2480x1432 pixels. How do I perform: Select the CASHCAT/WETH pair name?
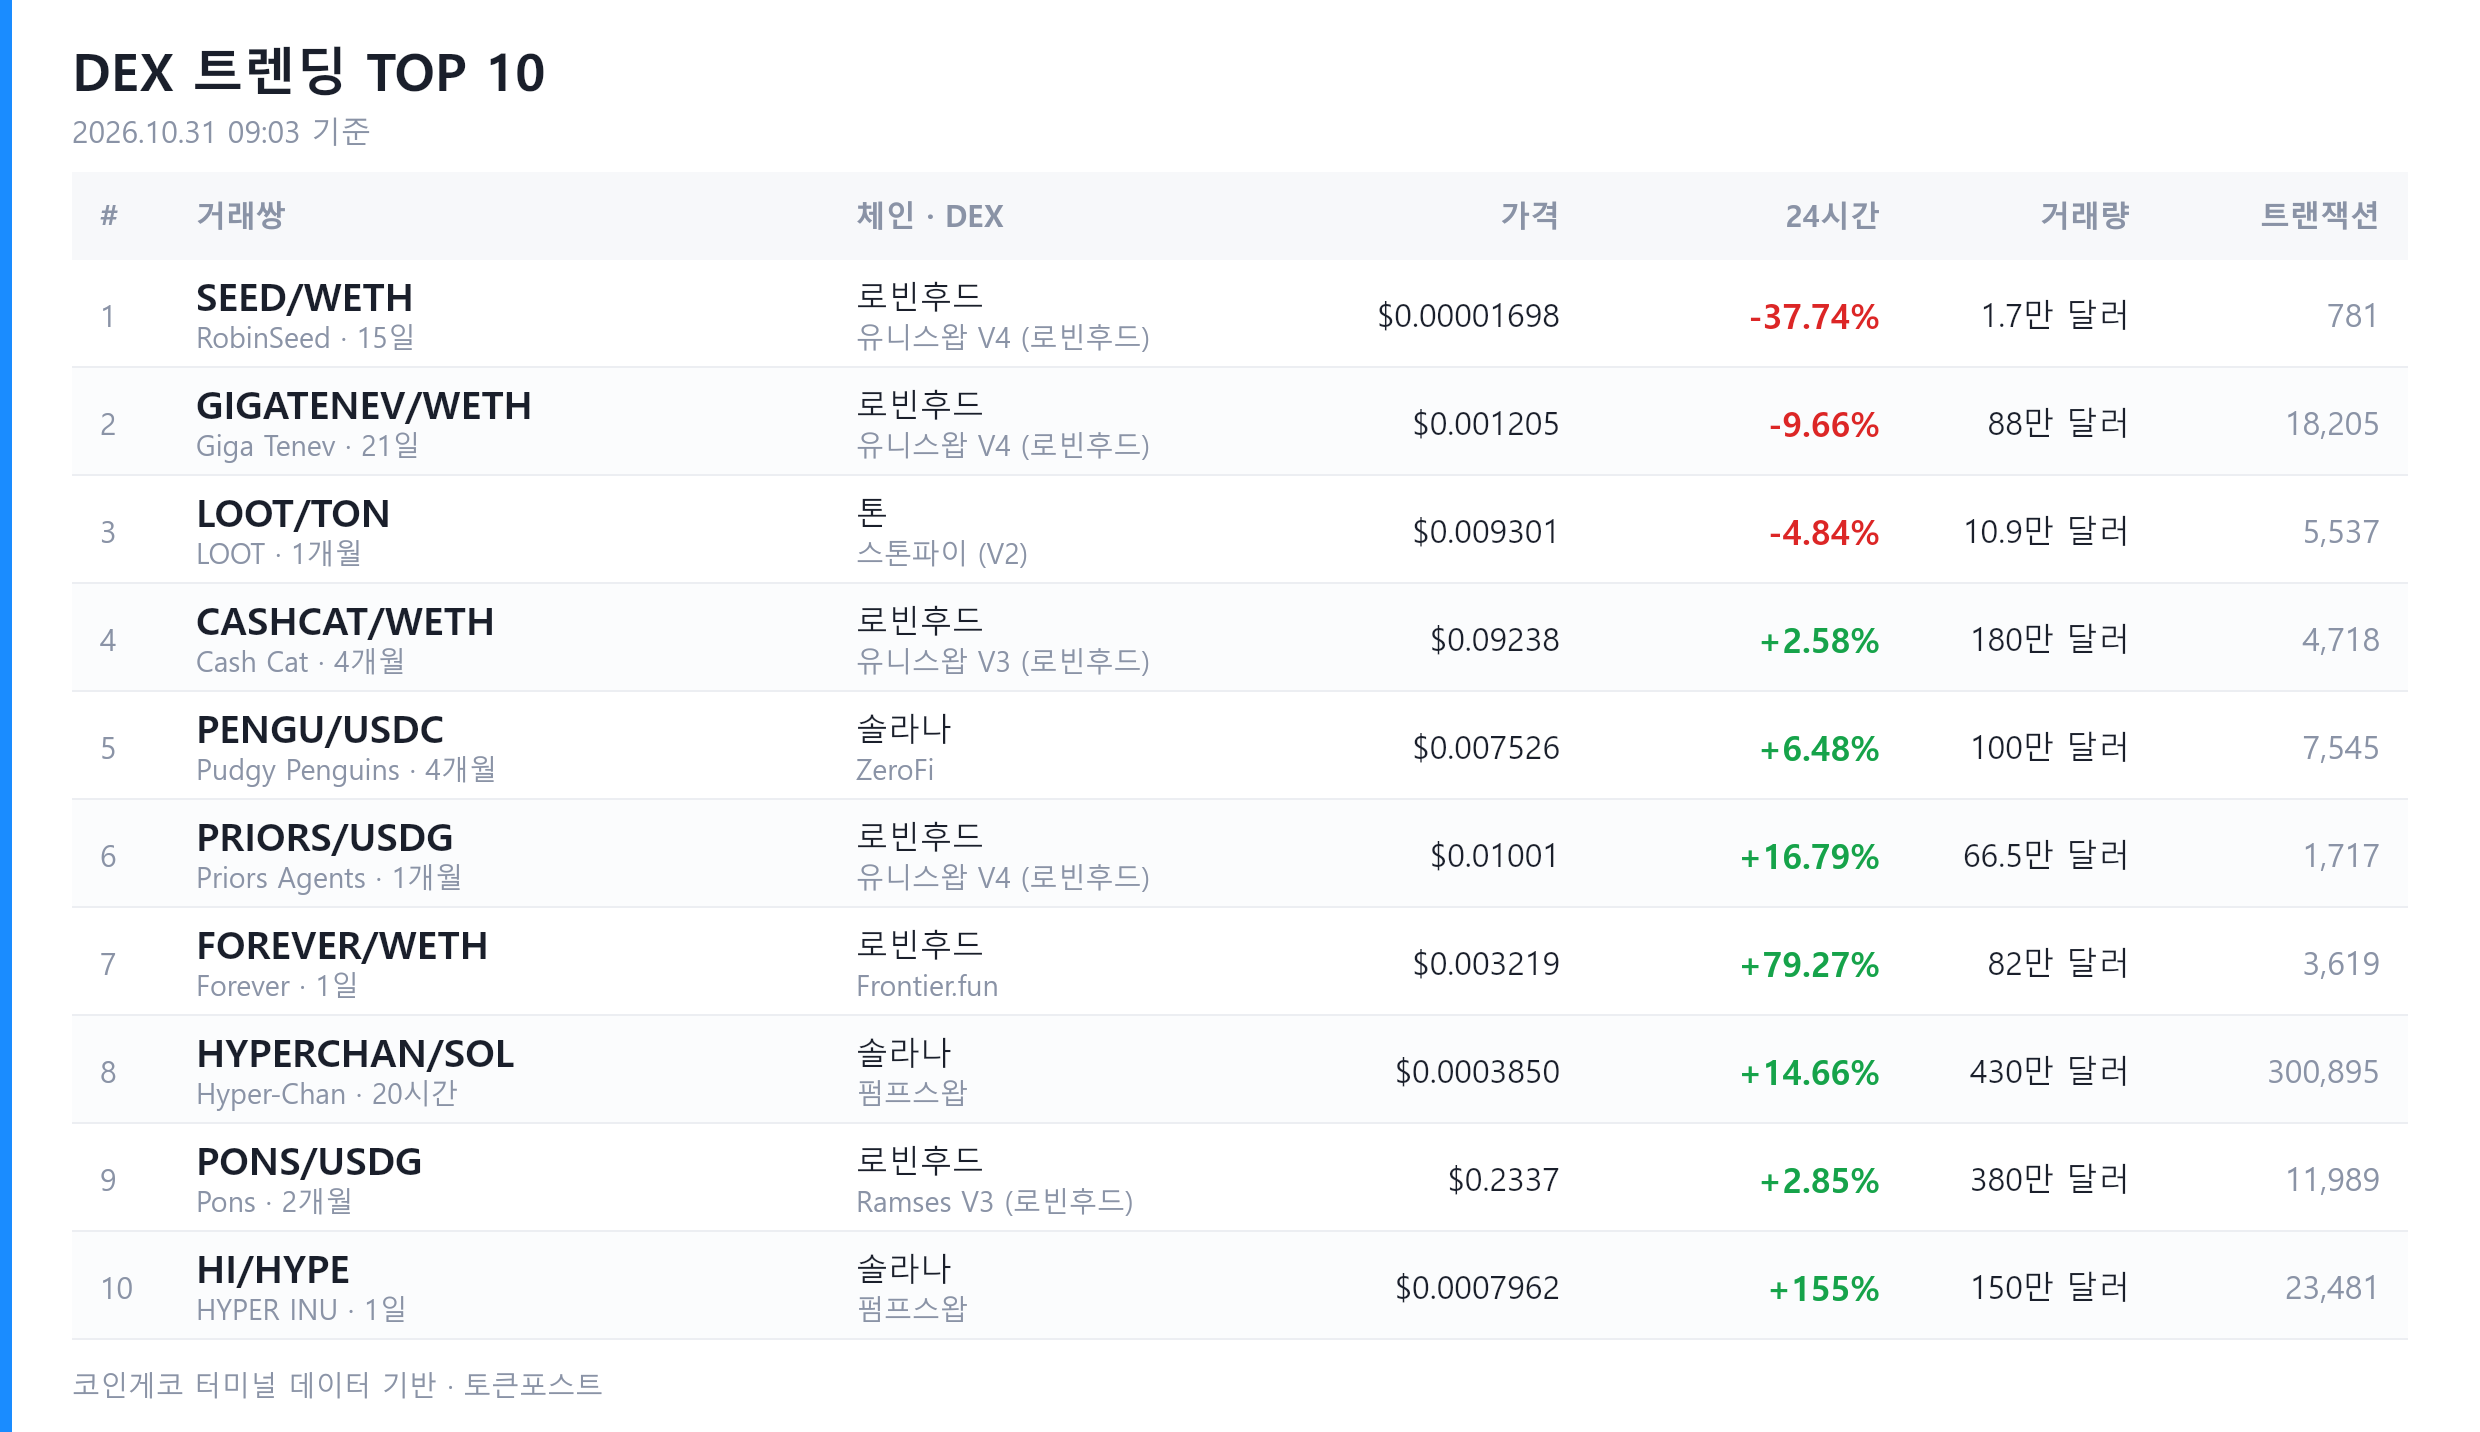coord(345,622)
